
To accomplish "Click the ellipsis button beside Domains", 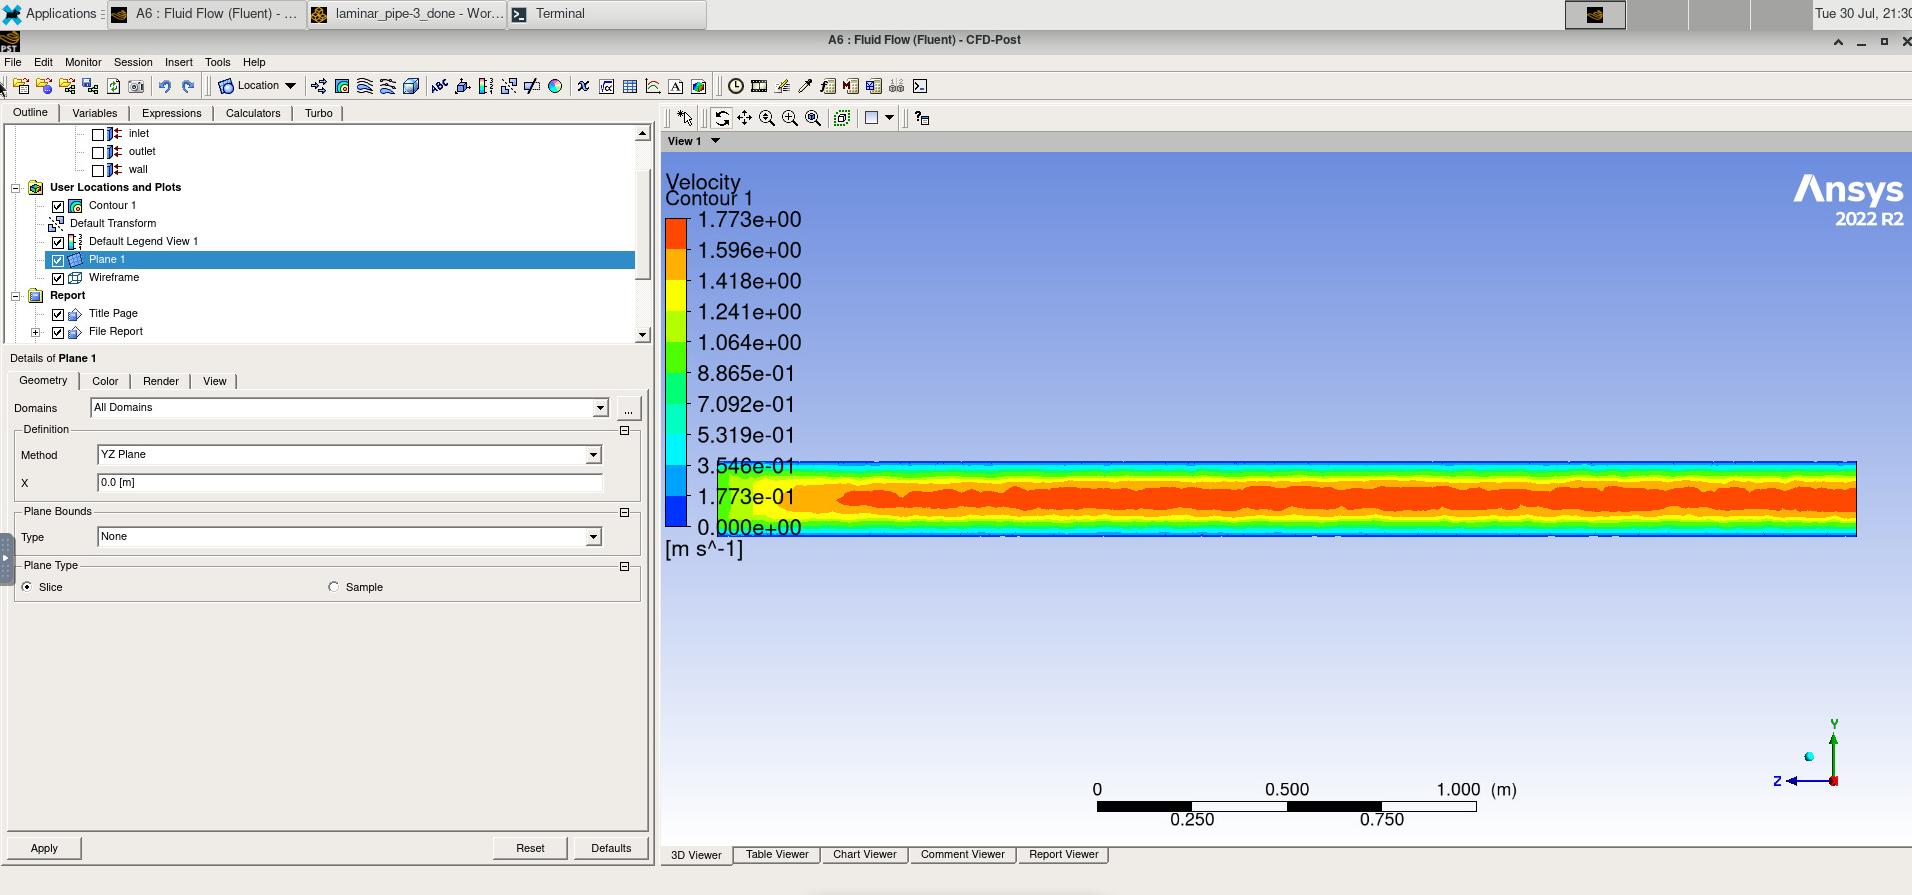I will 628,408.
